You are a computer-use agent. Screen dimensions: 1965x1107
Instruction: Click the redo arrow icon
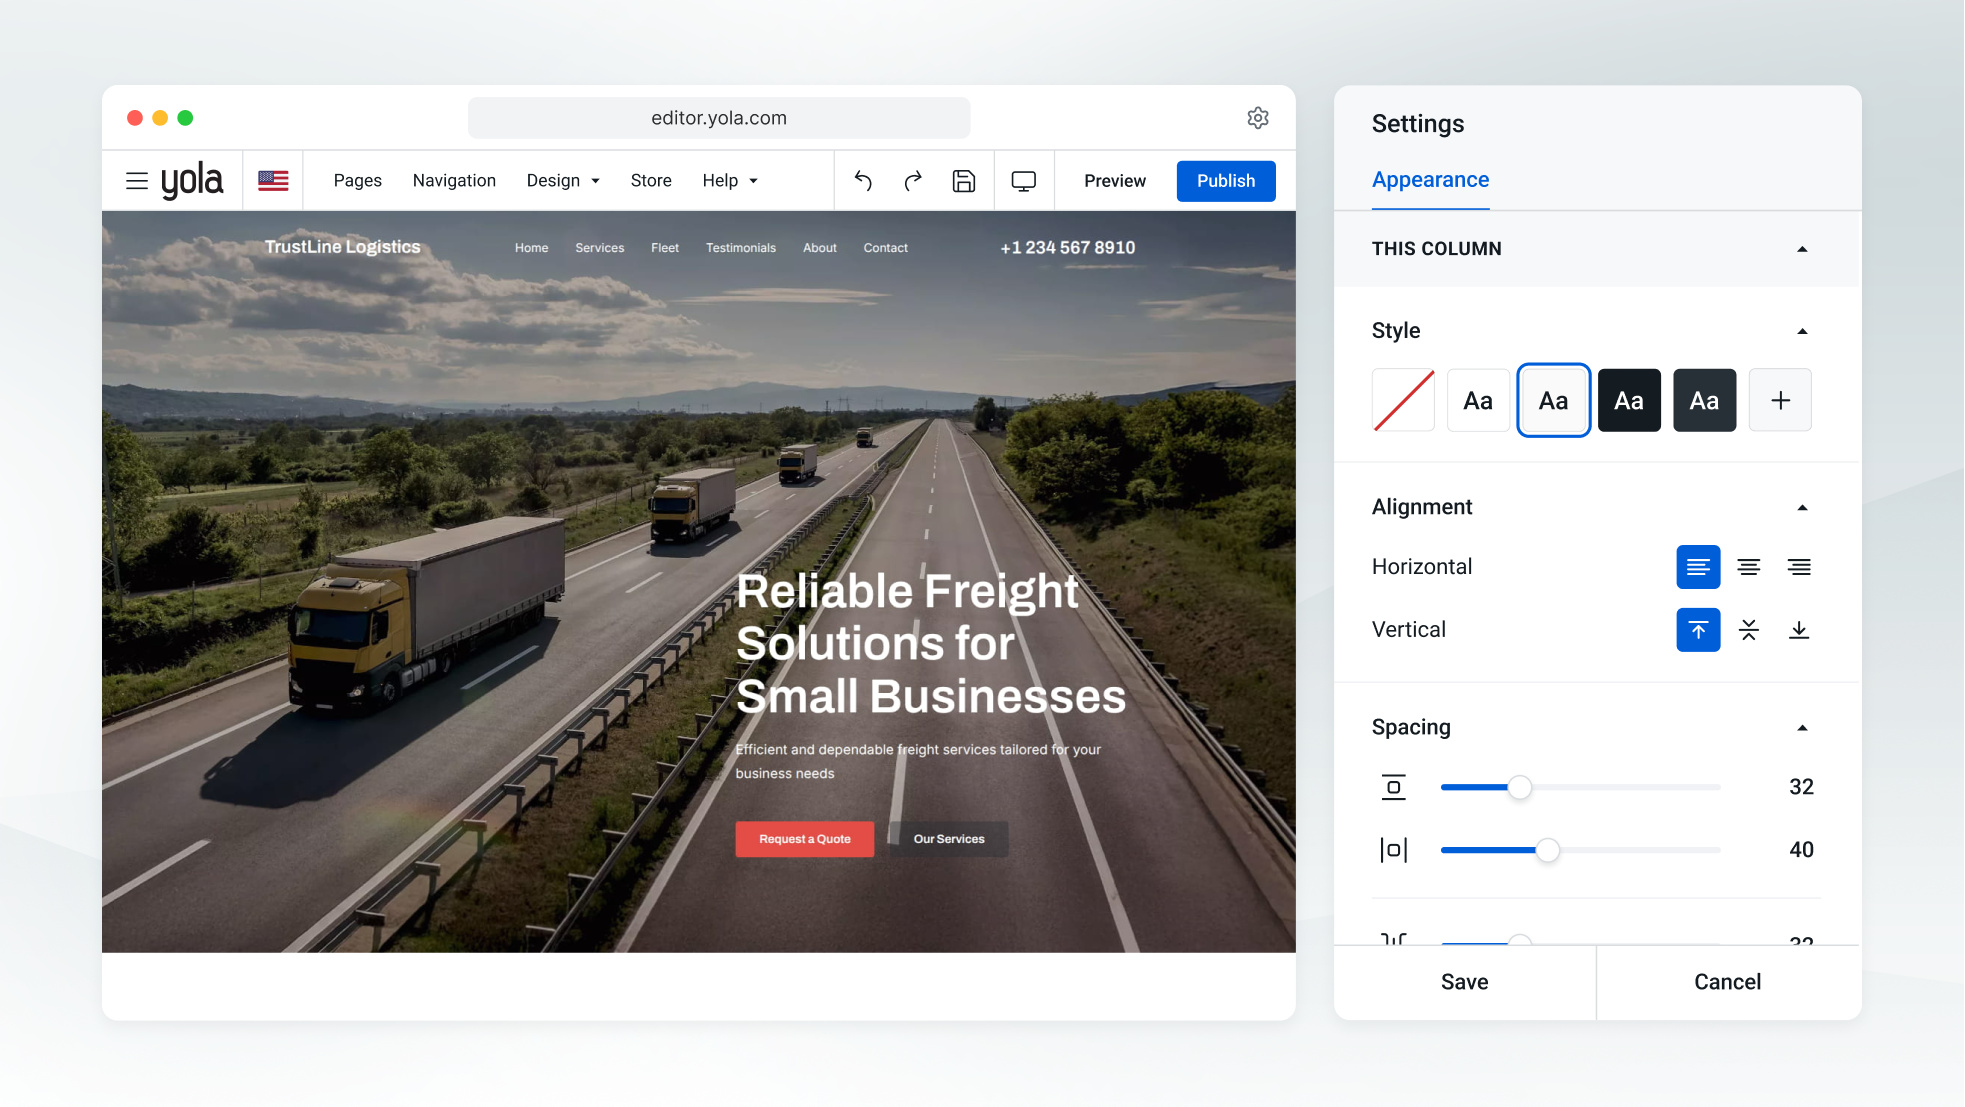click(x=913, y=181)
